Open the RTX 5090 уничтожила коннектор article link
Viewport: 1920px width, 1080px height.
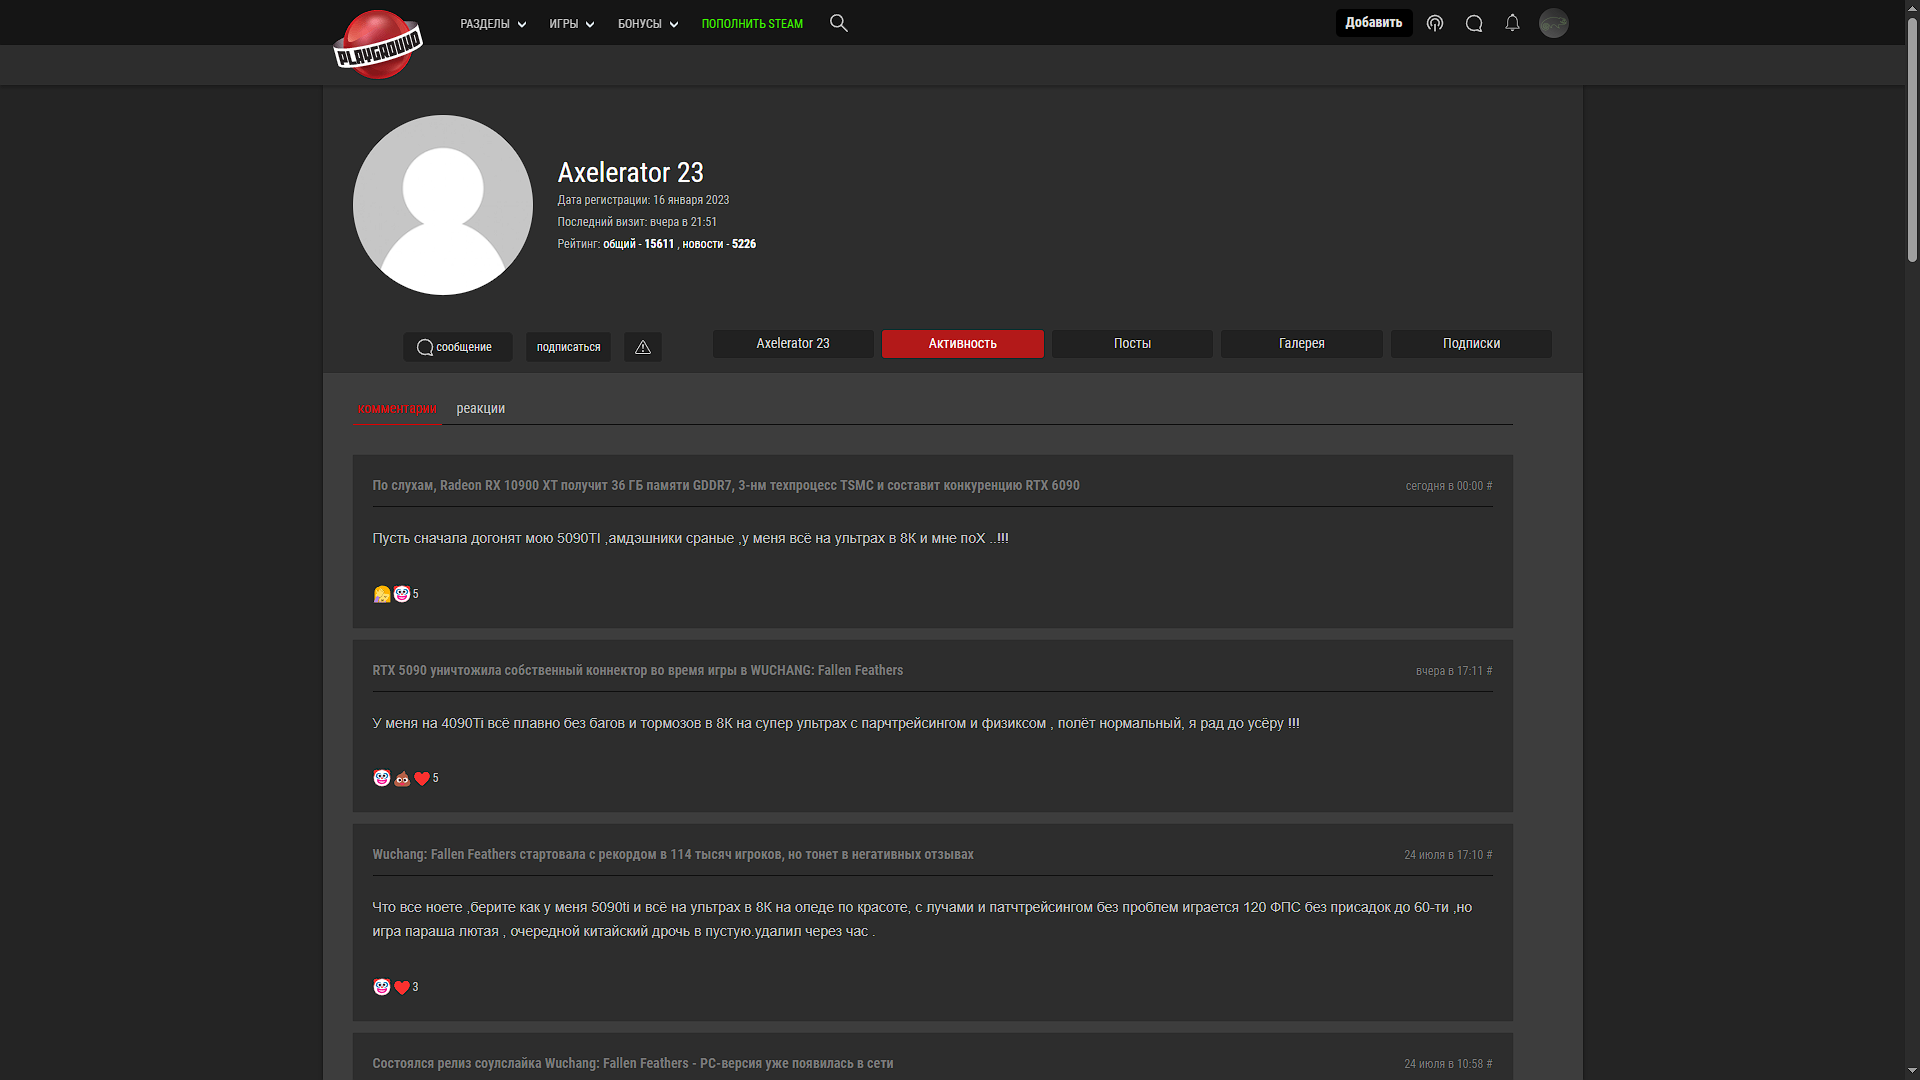[x=638, y=671]
